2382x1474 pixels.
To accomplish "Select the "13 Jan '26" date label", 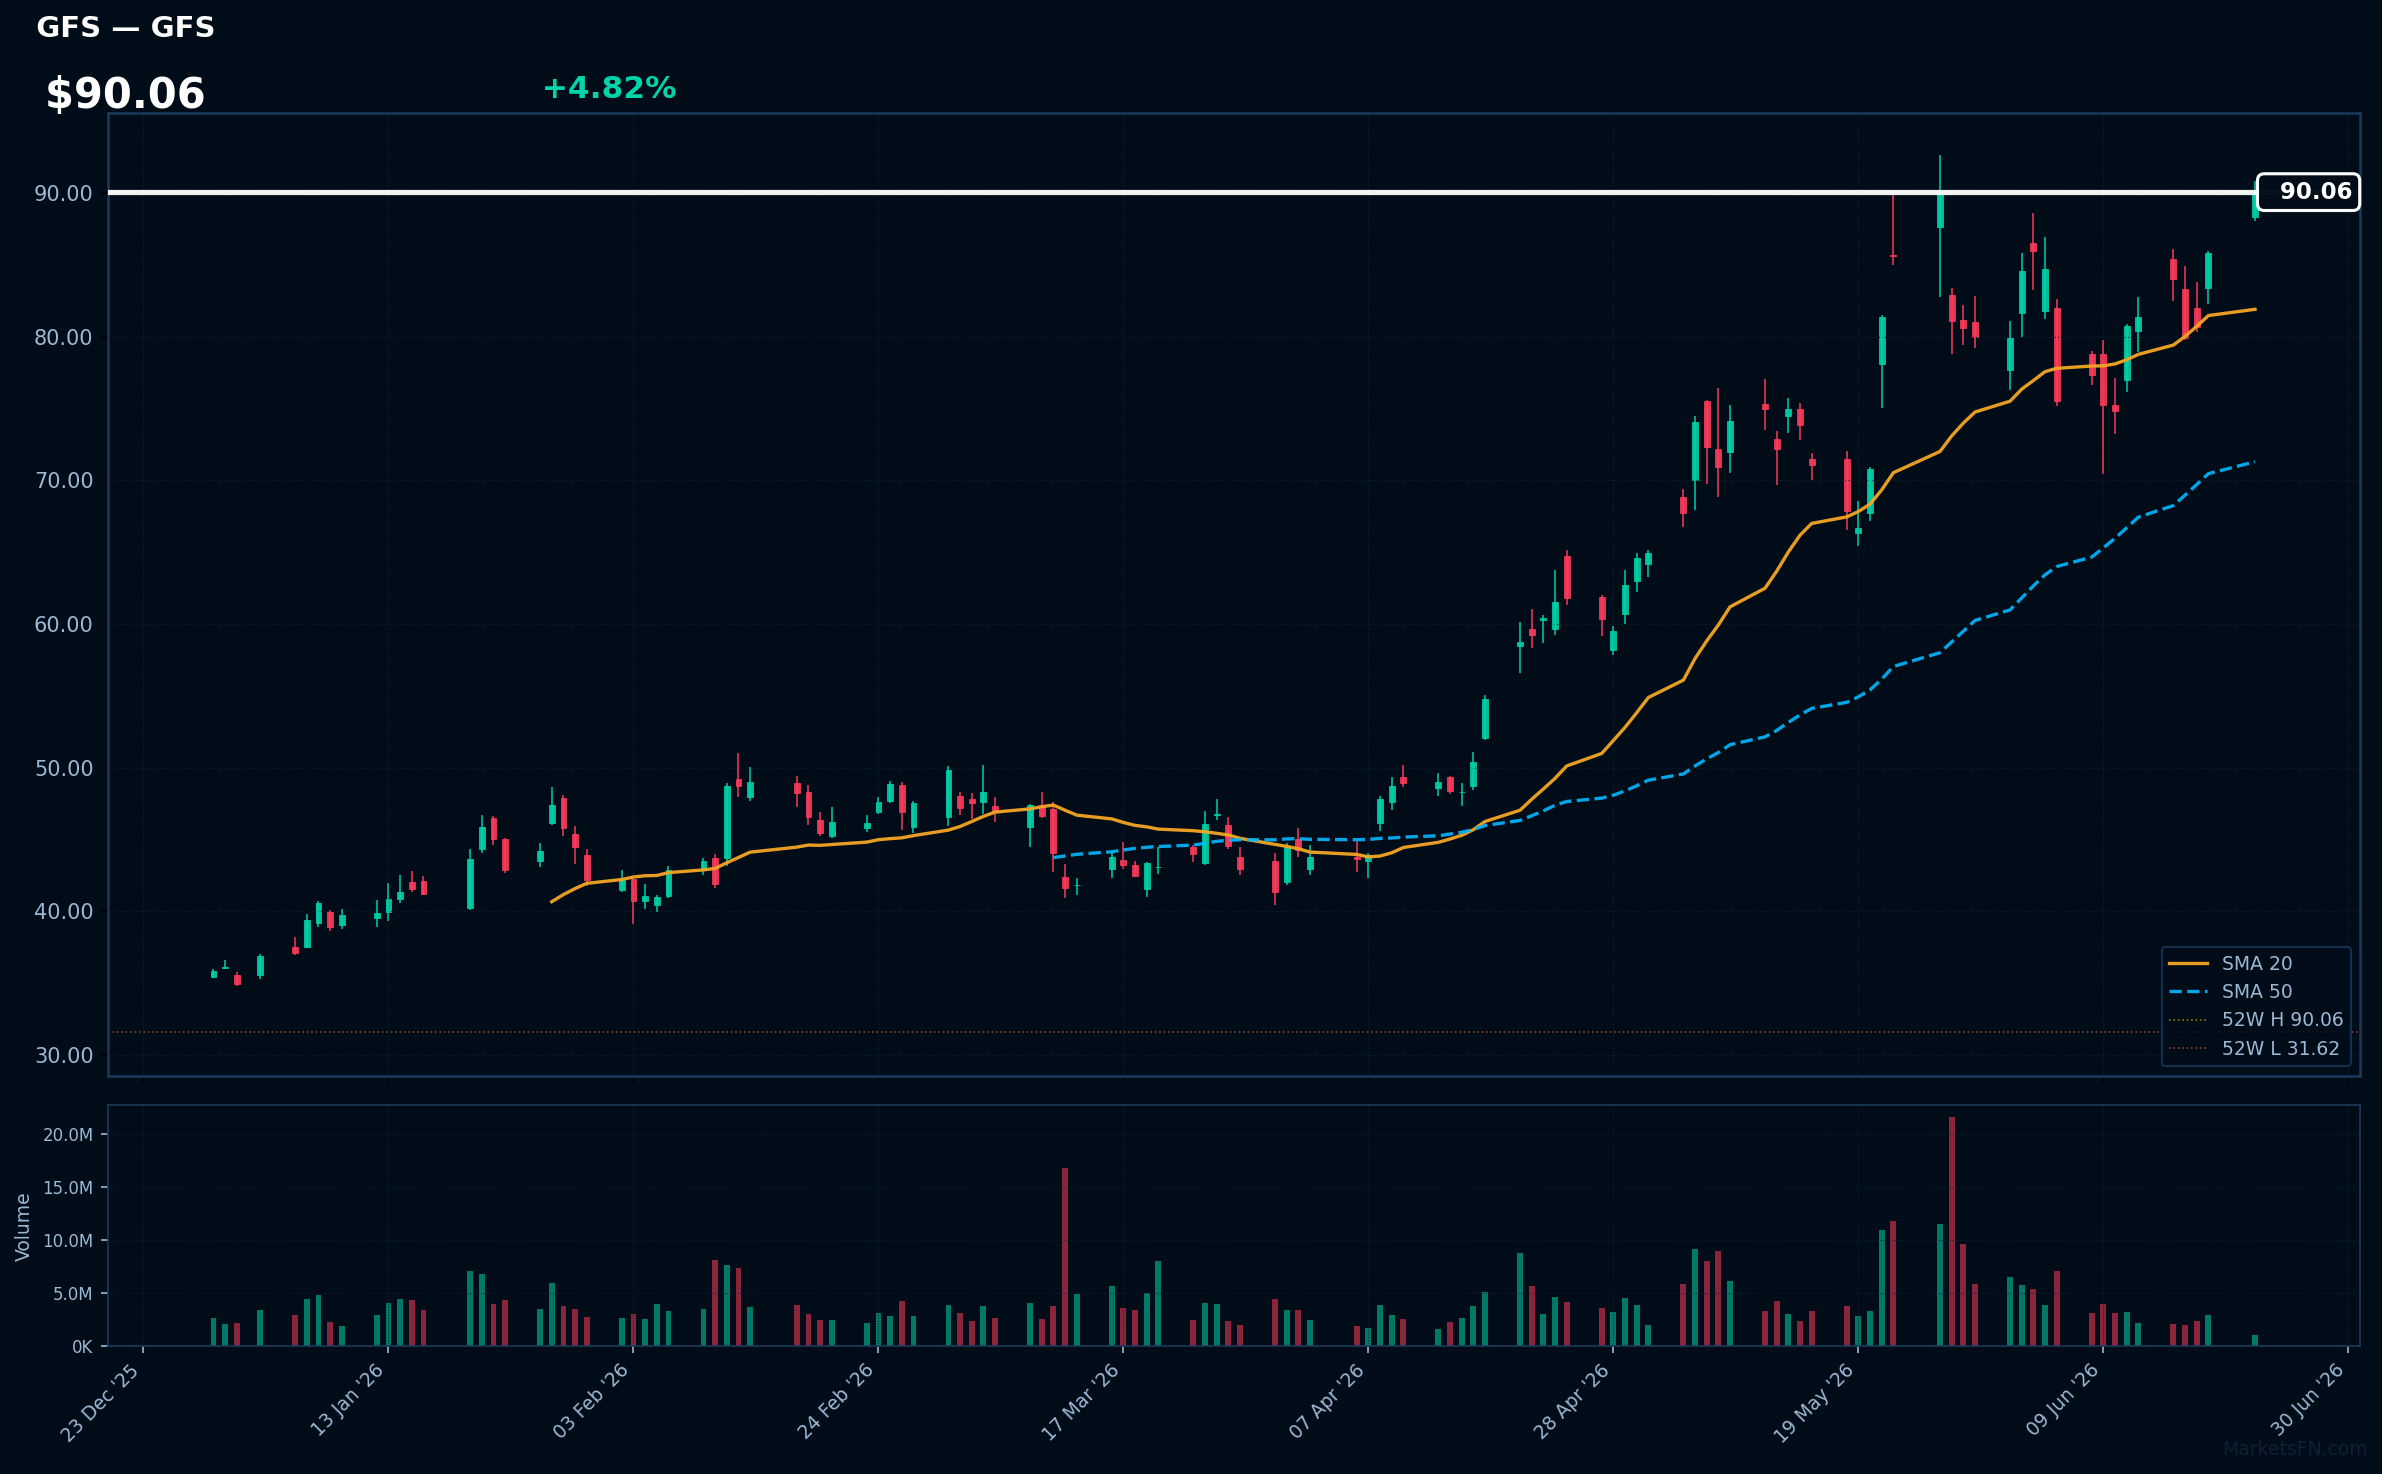I will pyautogui.click(x=348, y=1401).
